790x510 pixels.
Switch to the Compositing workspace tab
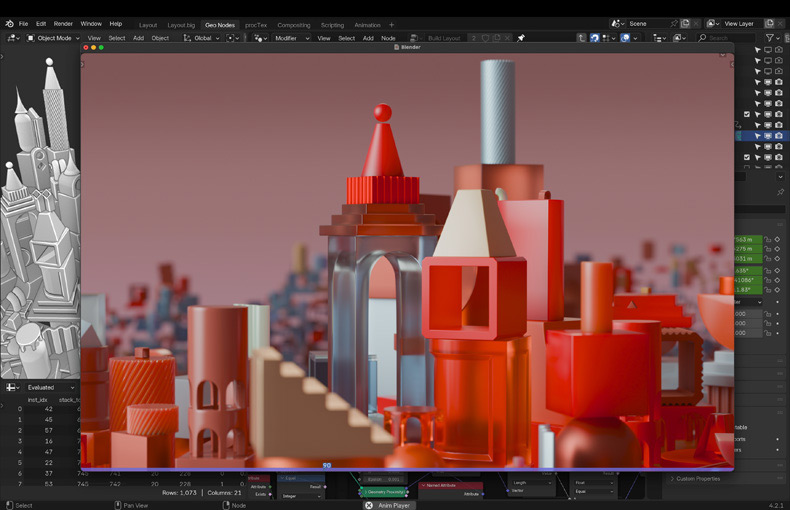[293, 24]
